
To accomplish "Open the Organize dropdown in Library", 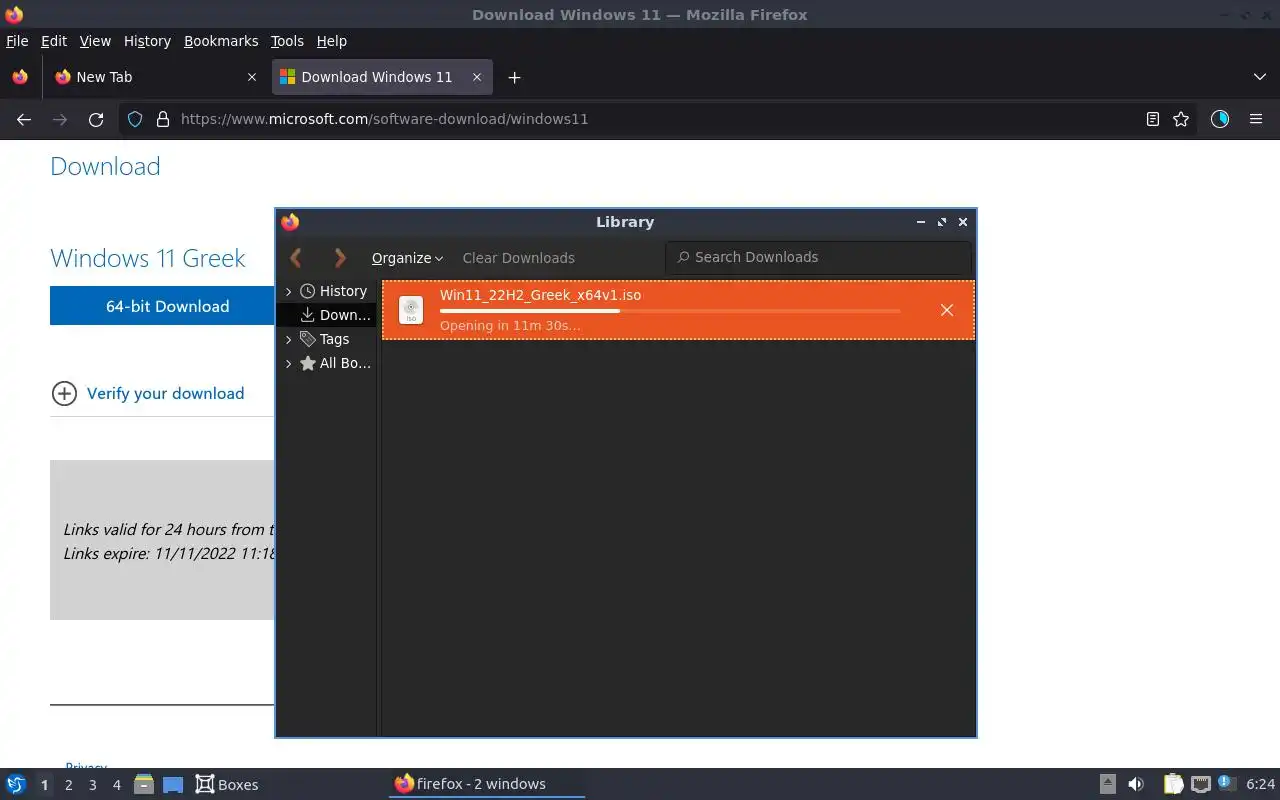I will coord(407,258).
